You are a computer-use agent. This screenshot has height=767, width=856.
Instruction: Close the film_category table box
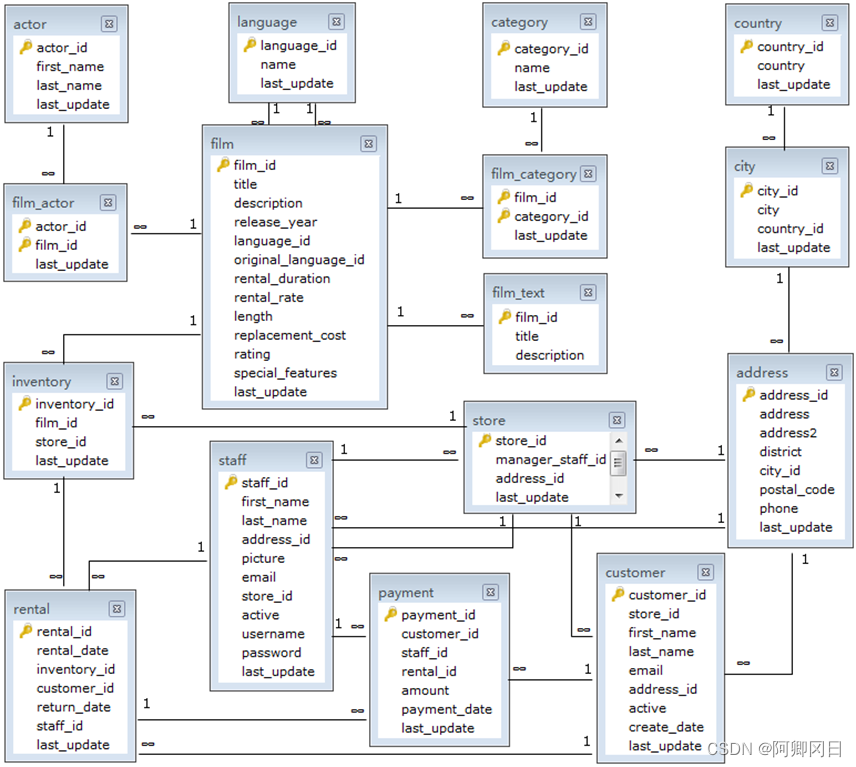(589, 173)
